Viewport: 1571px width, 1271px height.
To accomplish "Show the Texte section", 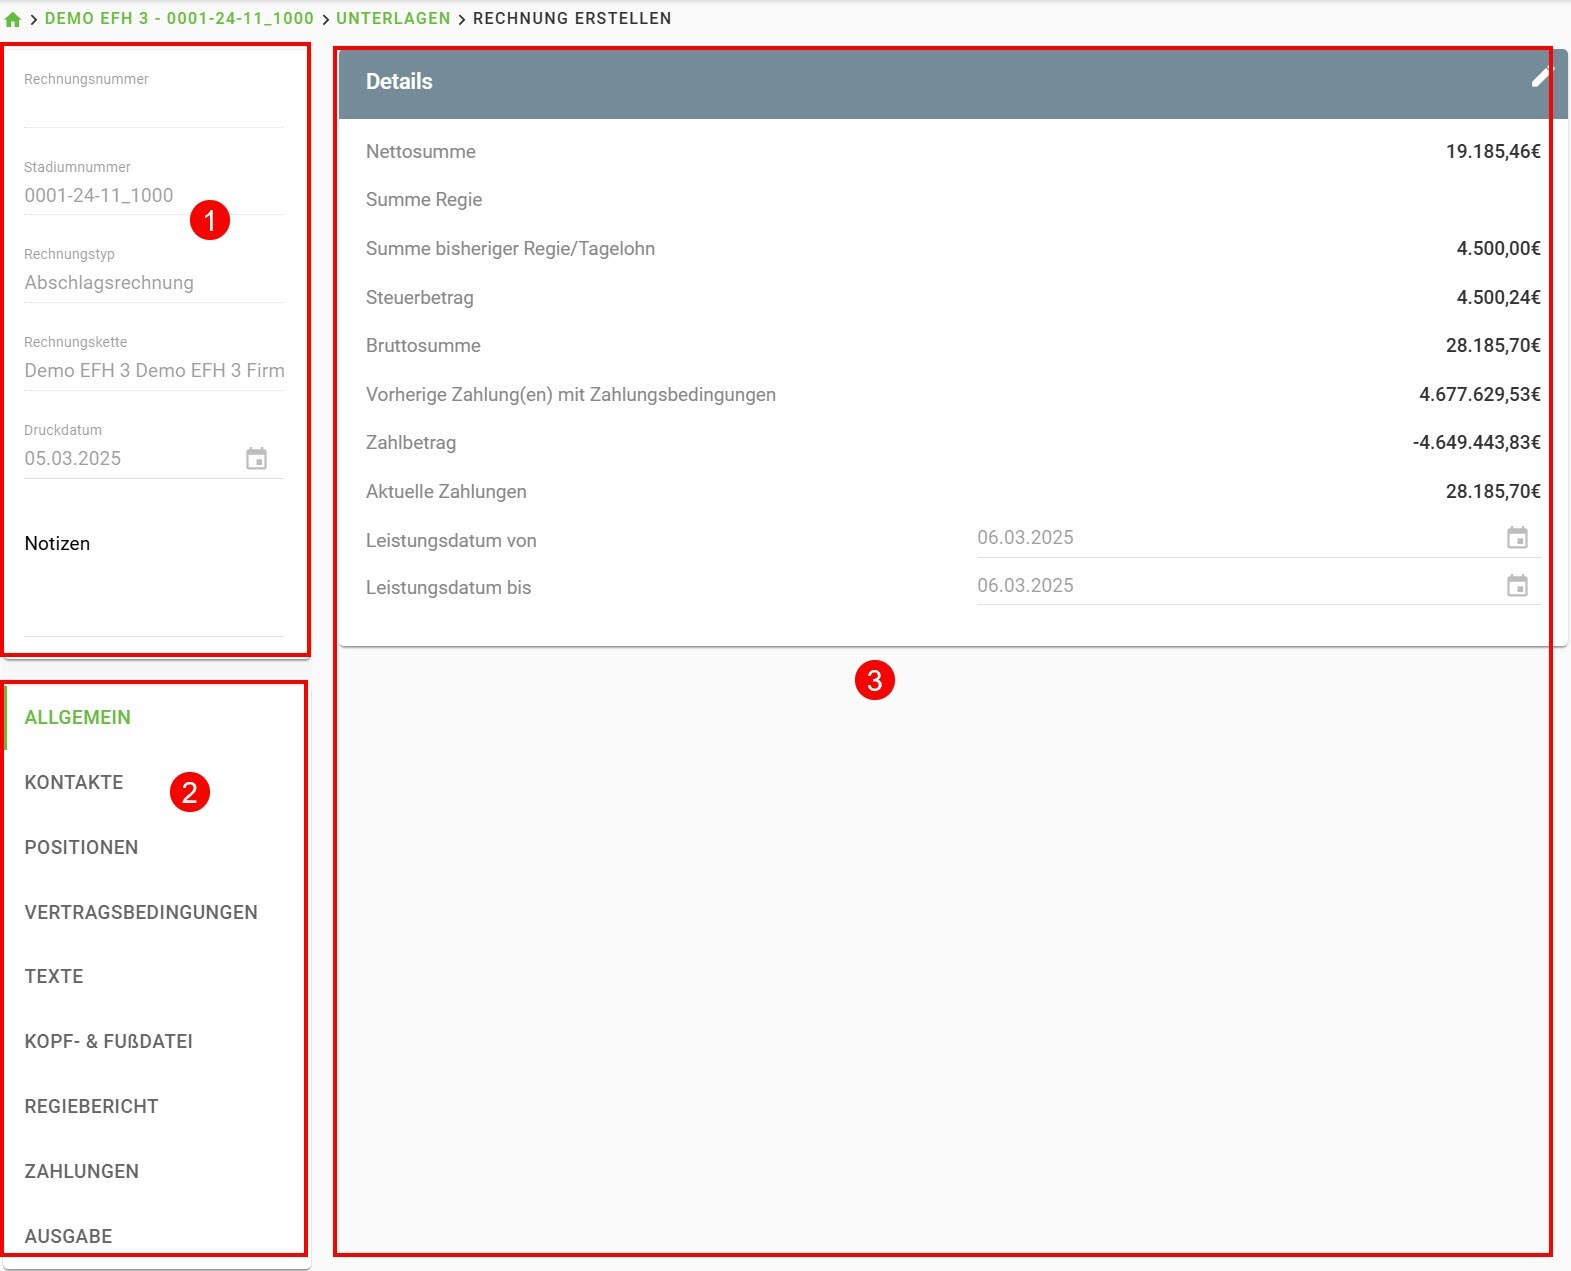I will 54,976.
